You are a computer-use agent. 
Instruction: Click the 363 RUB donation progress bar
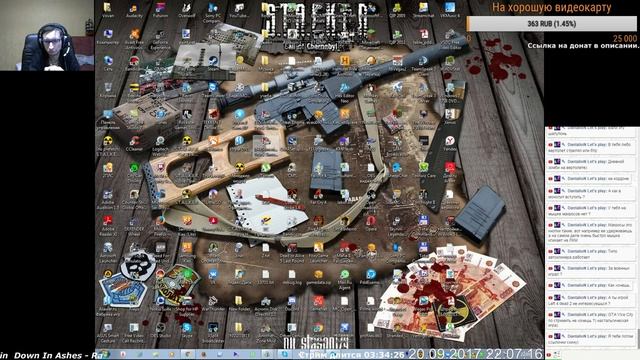point(551,24)
